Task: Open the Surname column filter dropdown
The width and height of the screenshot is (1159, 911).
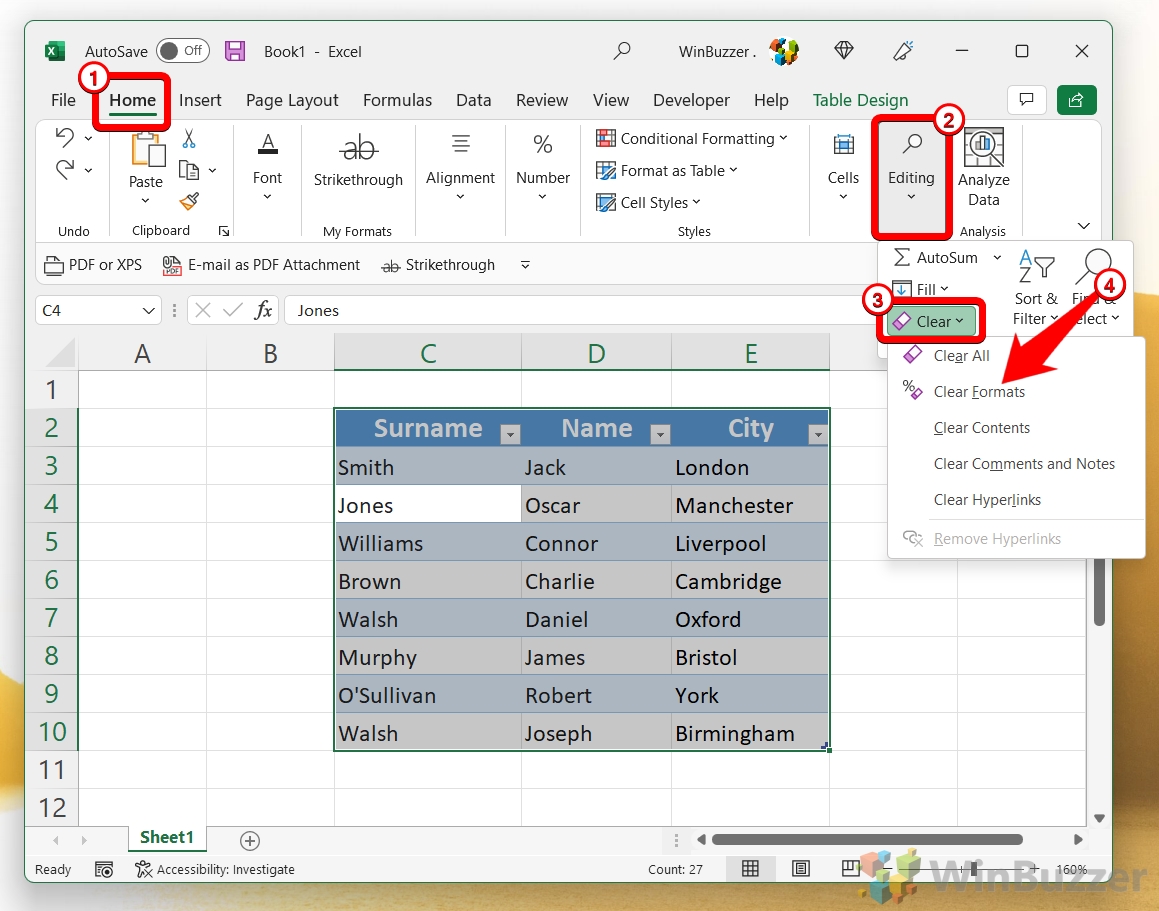Action: coord(510,434)
